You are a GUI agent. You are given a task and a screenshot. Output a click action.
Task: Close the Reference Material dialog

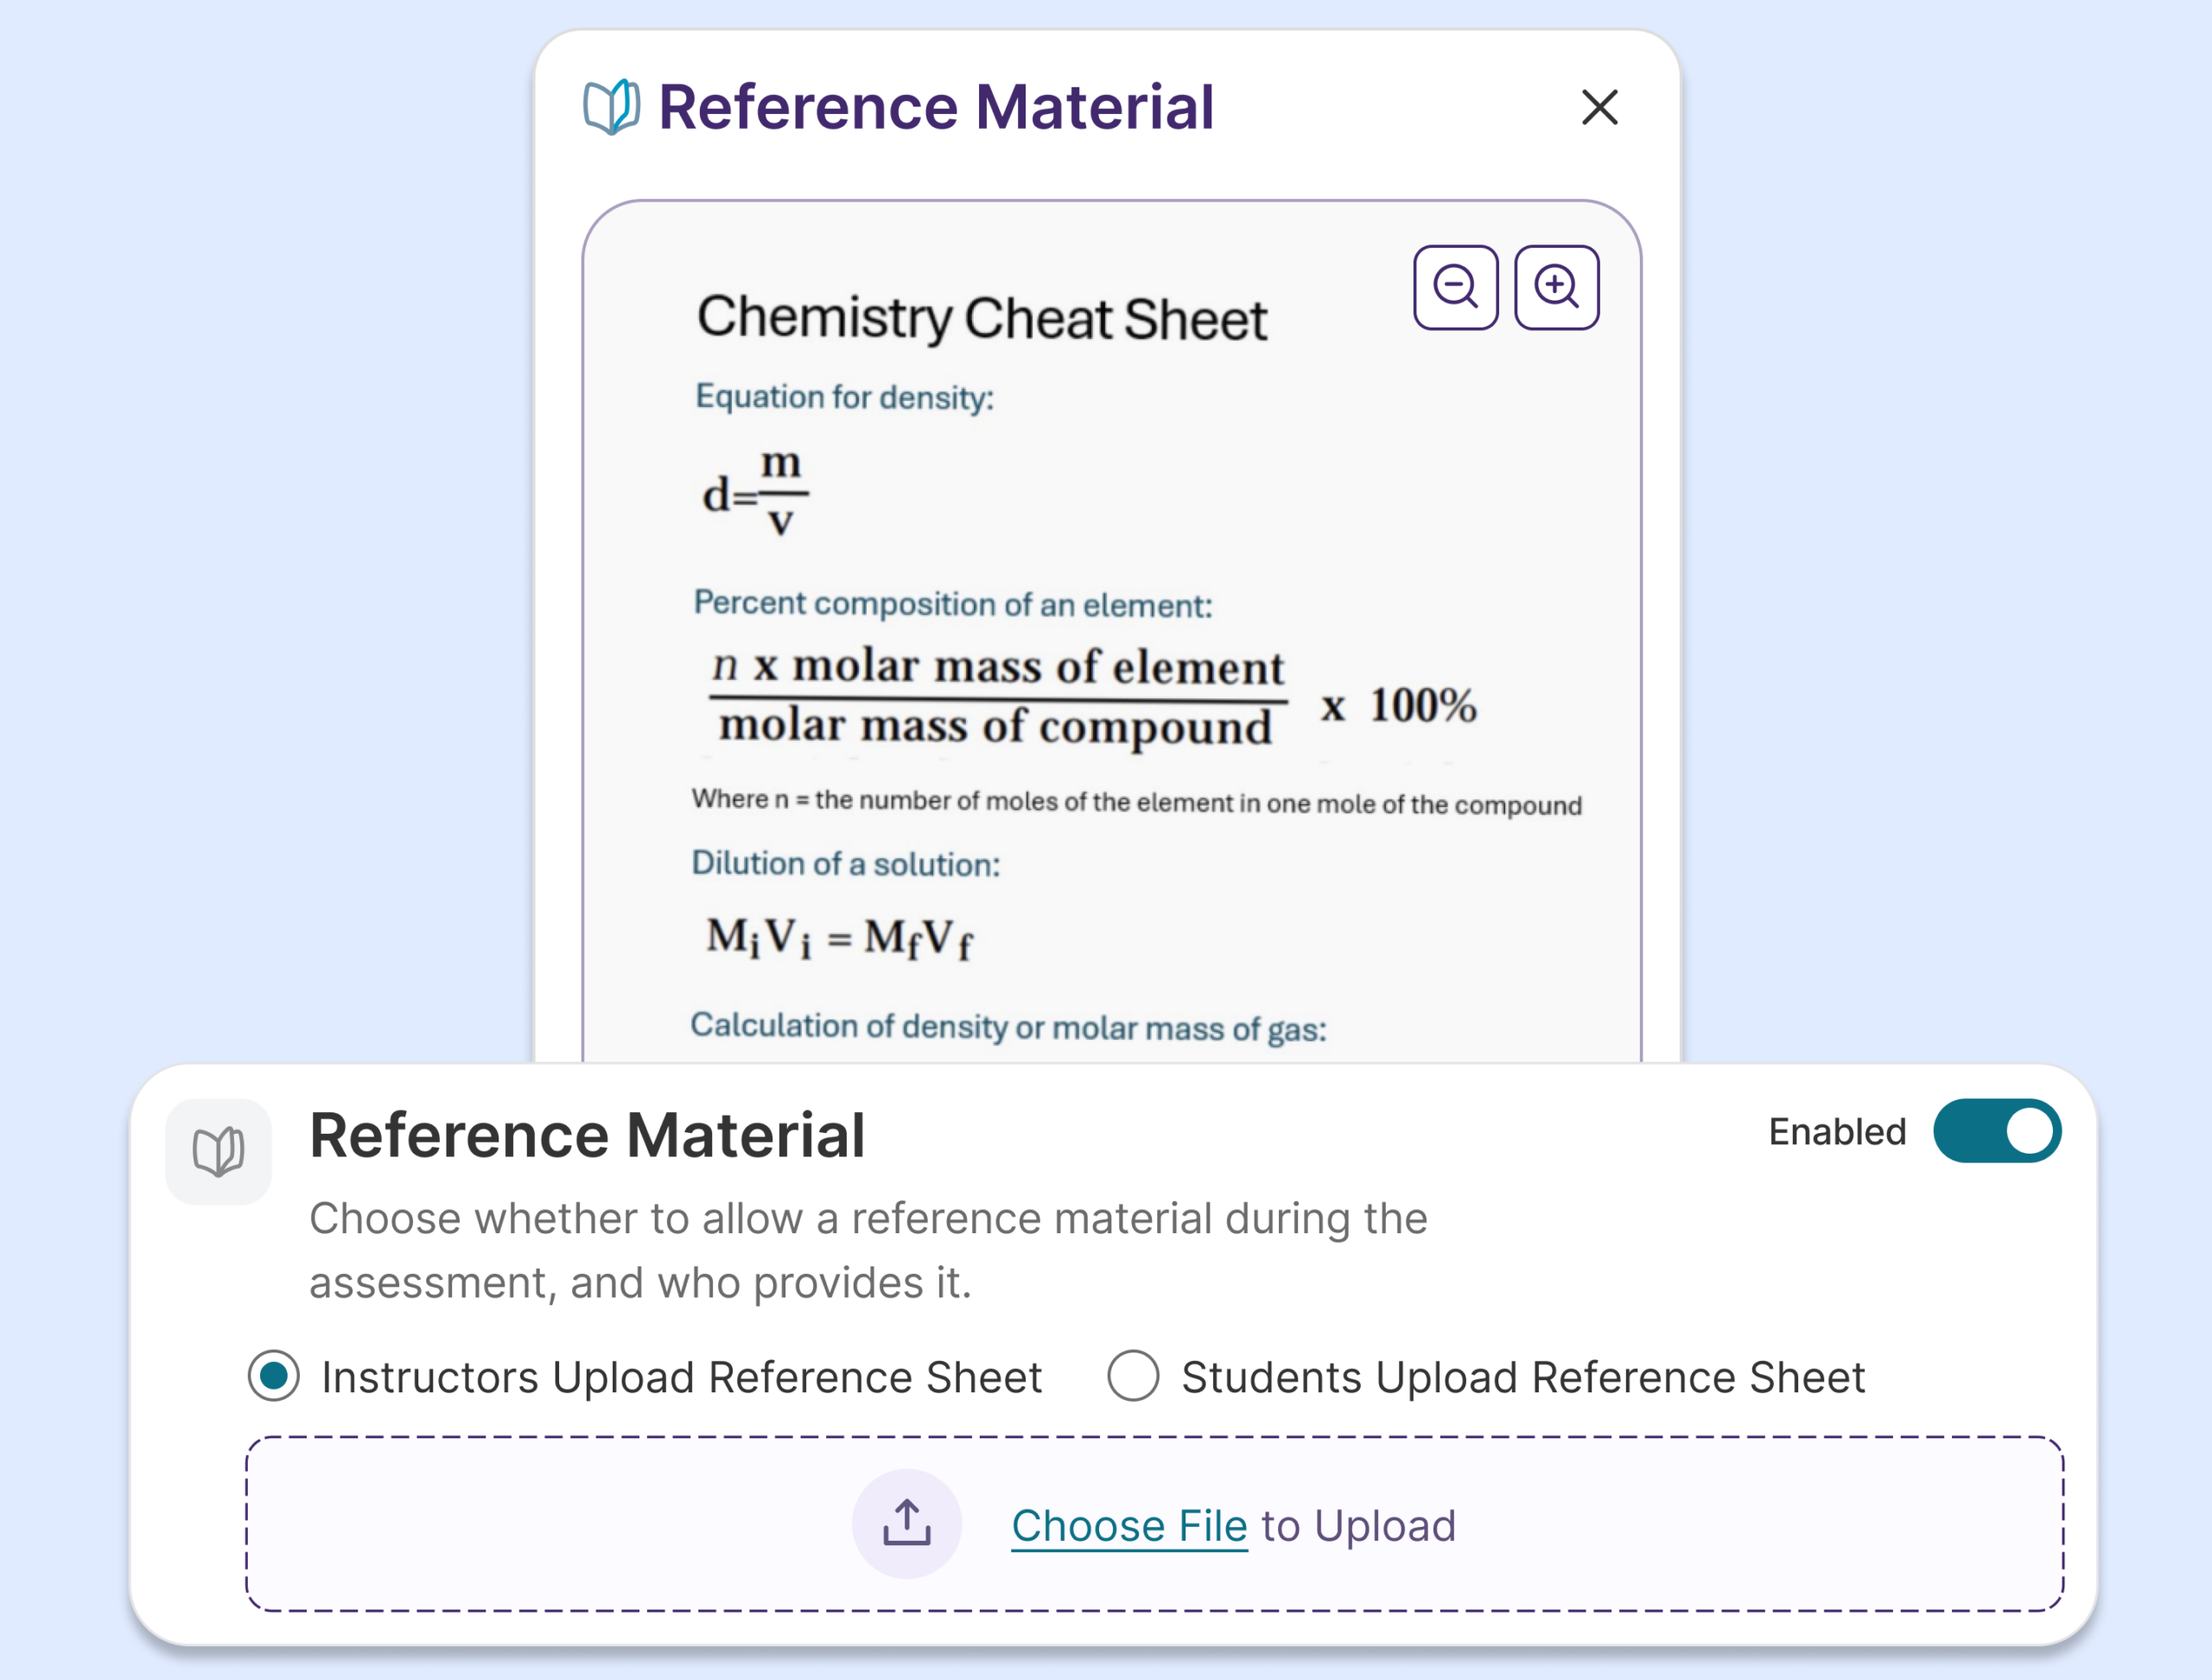click(1599, 107)
